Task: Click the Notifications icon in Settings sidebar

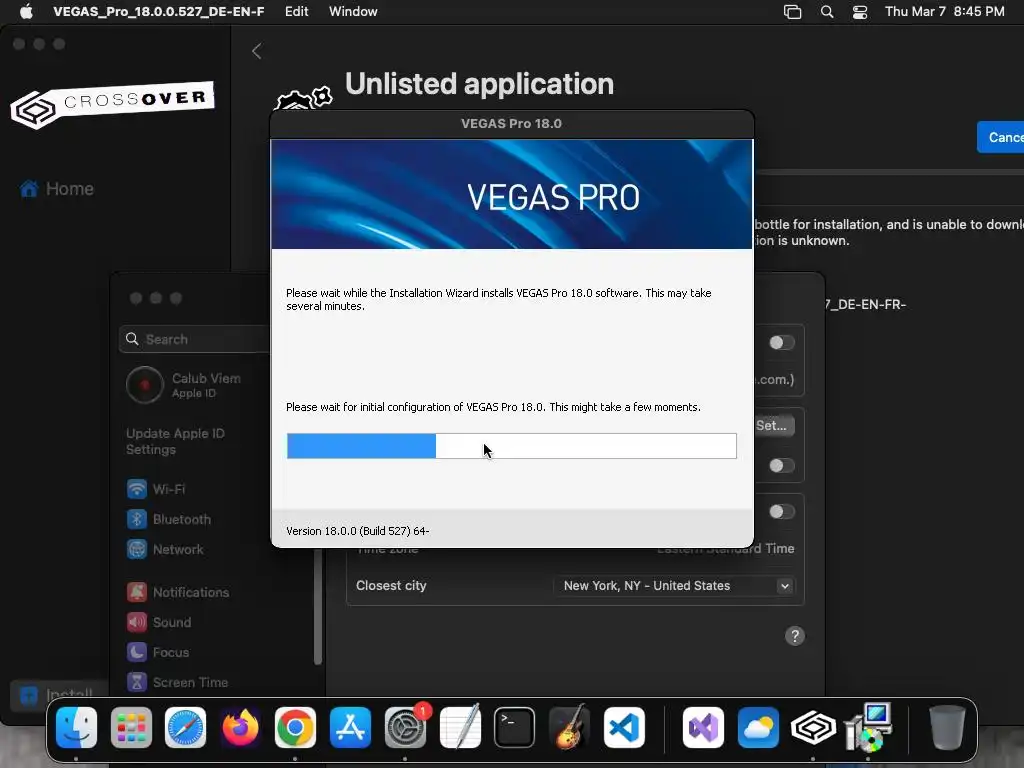Action: tap(136, 592)
